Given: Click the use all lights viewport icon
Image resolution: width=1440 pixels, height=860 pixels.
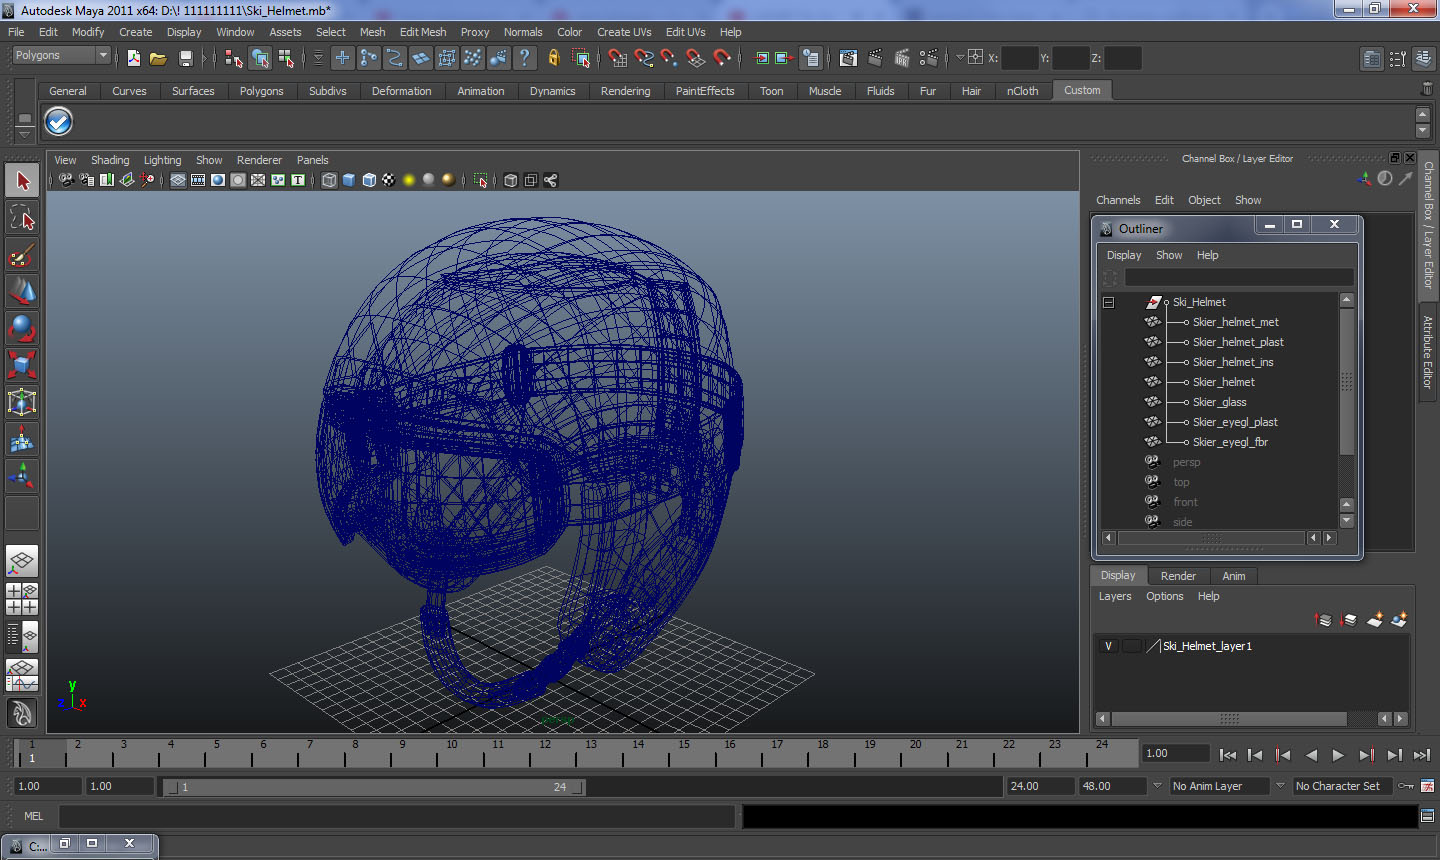Looking at the screenshot, I should coord(409,180).
